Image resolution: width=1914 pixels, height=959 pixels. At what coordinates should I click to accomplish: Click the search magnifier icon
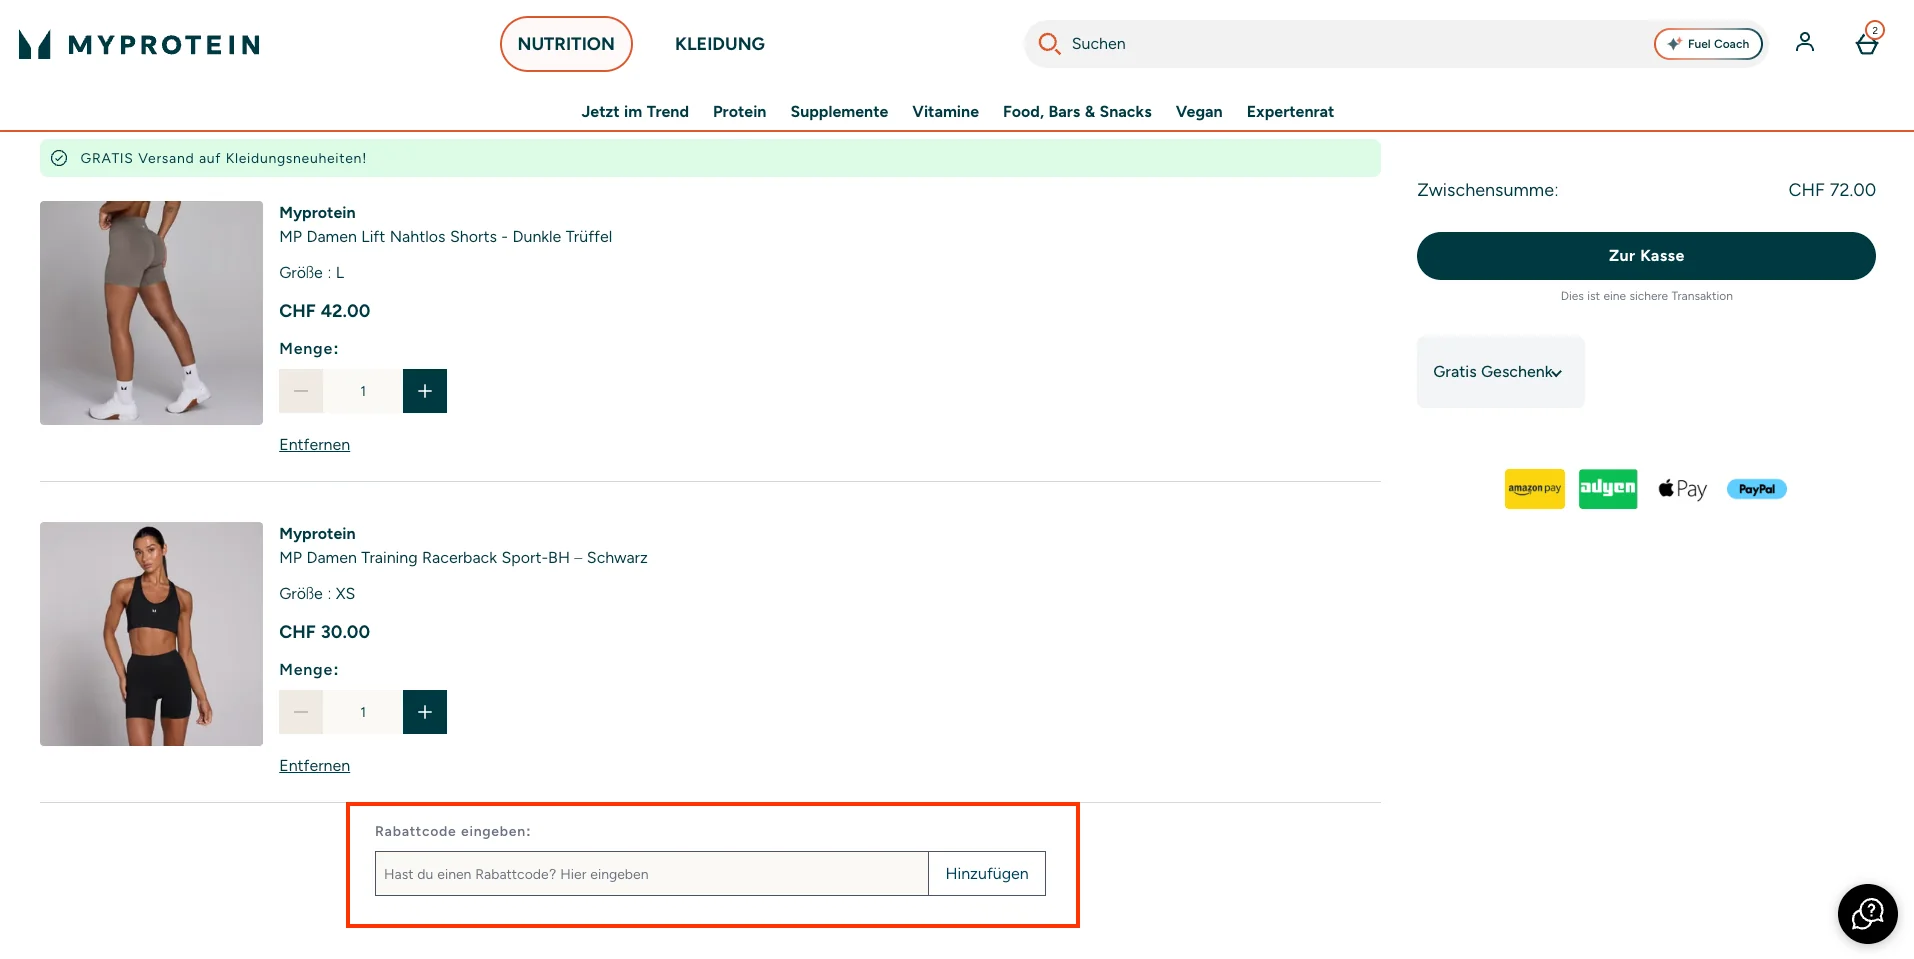tap(1049, 44)
